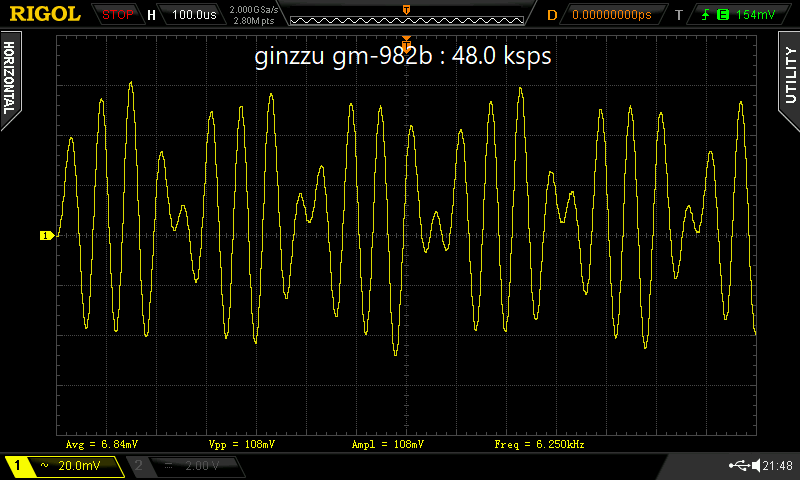Click the orange trigger position marker in memory bar
Viewport: 800px width, 480px height.
(x=406, y=9)
